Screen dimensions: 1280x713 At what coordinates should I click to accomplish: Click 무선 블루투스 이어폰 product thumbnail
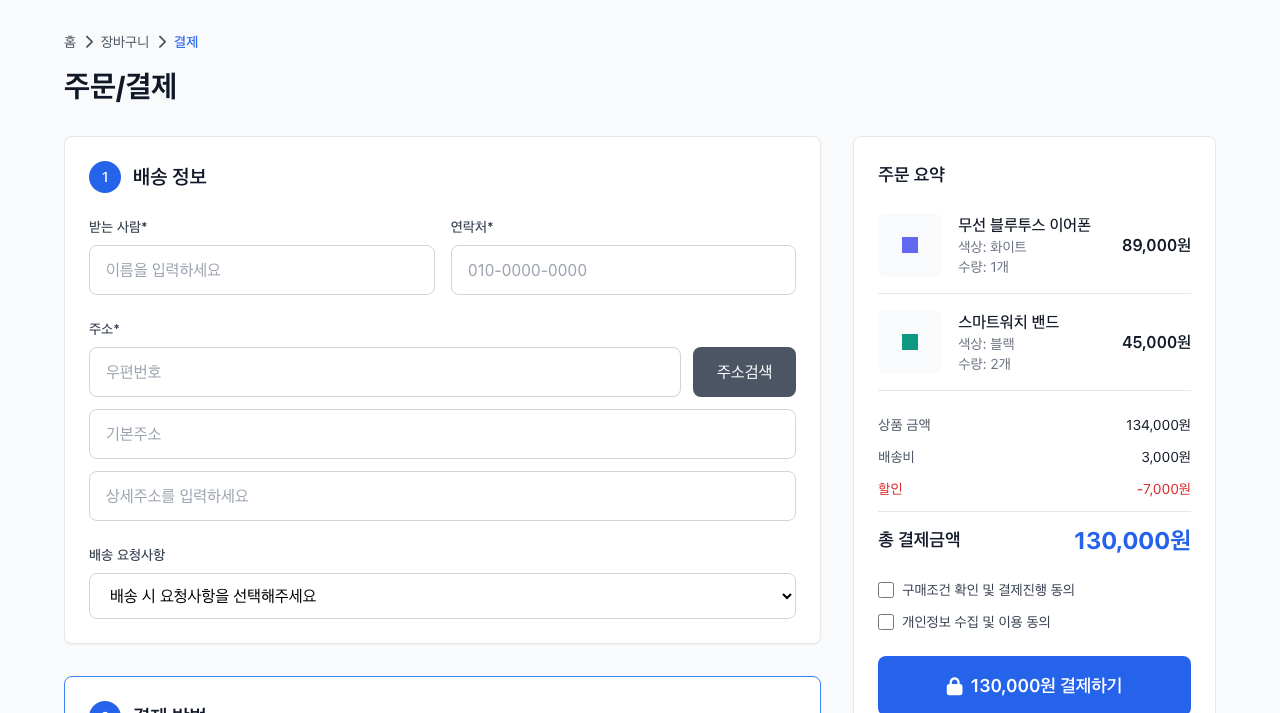point(910,245)
